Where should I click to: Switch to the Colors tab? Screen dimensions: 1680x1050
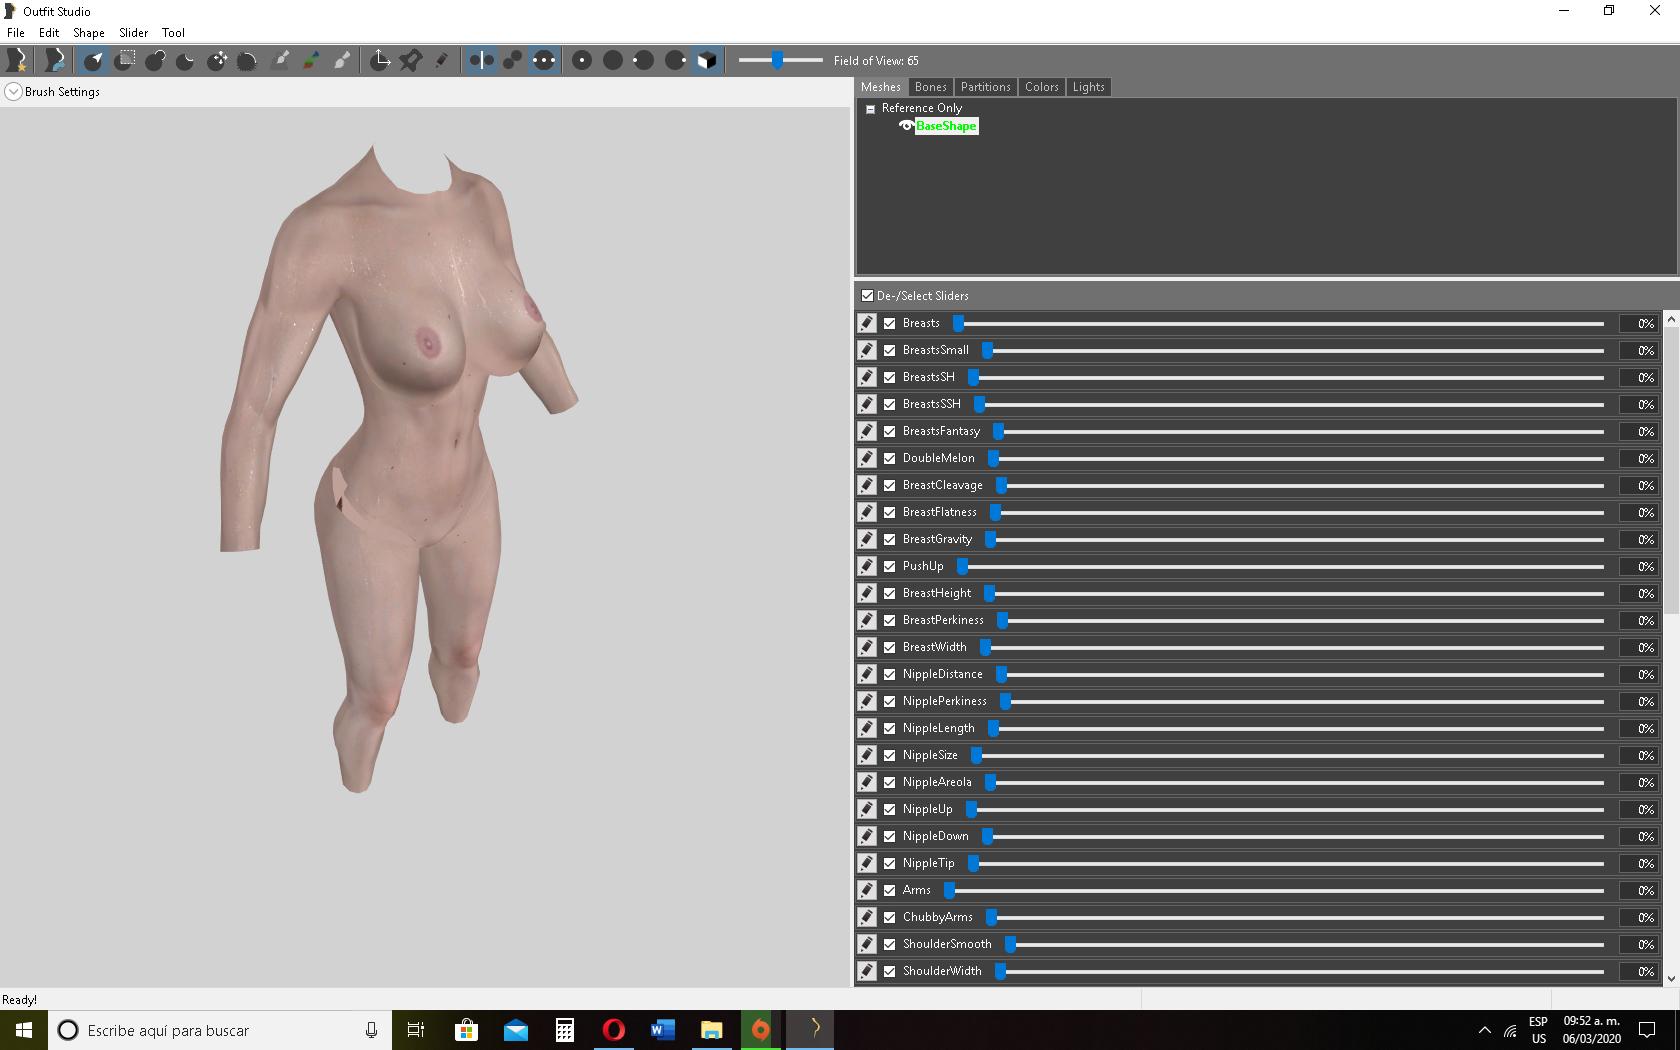[x=1041, y=87]
